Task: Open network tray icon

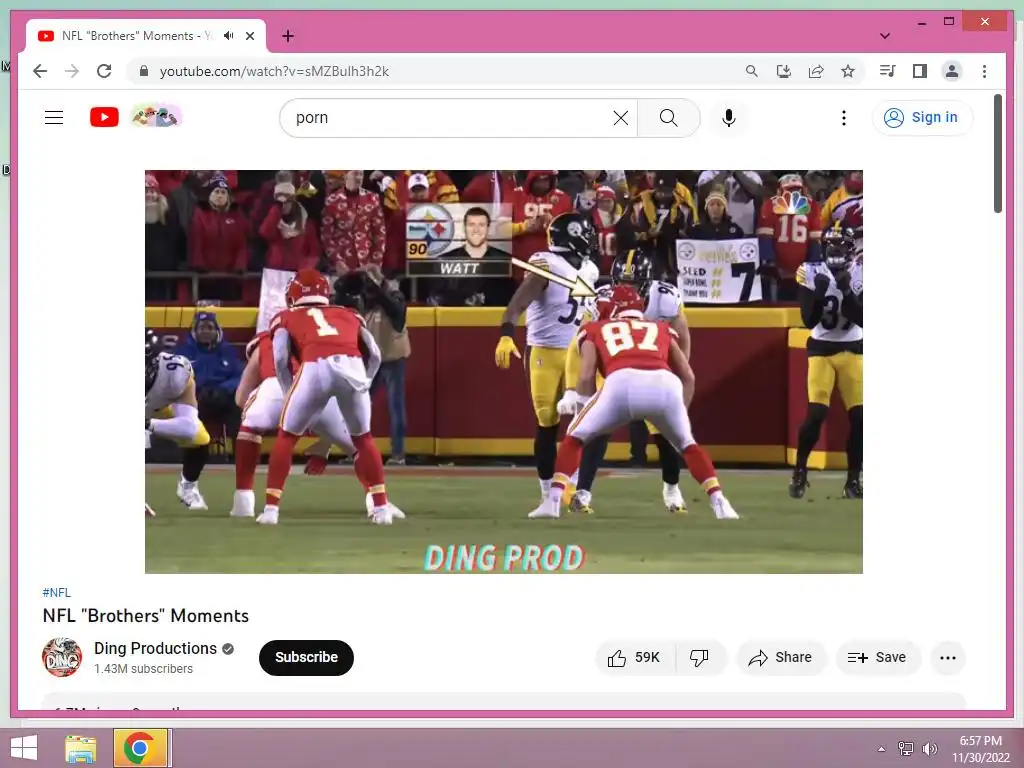Action: (x=906, y=748)
